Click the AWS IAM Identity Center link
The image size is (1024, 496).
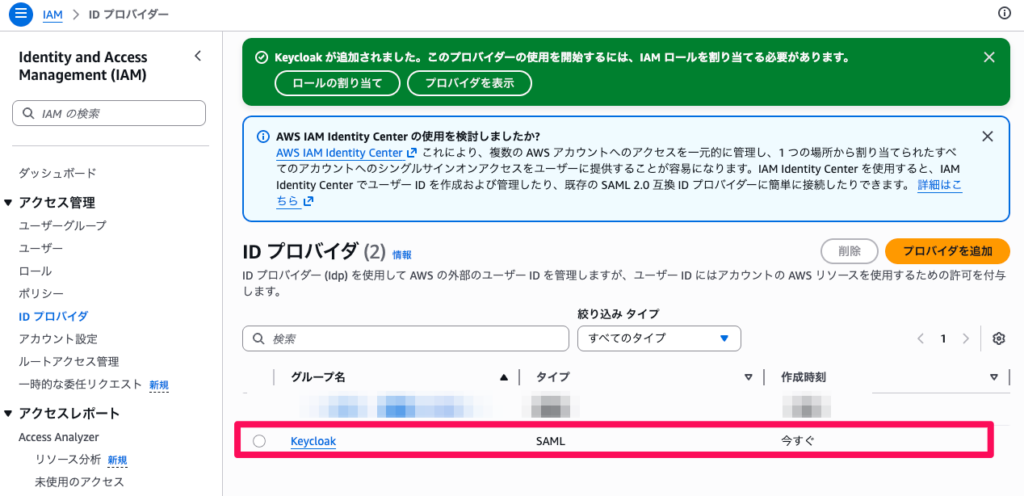(339, 153)
